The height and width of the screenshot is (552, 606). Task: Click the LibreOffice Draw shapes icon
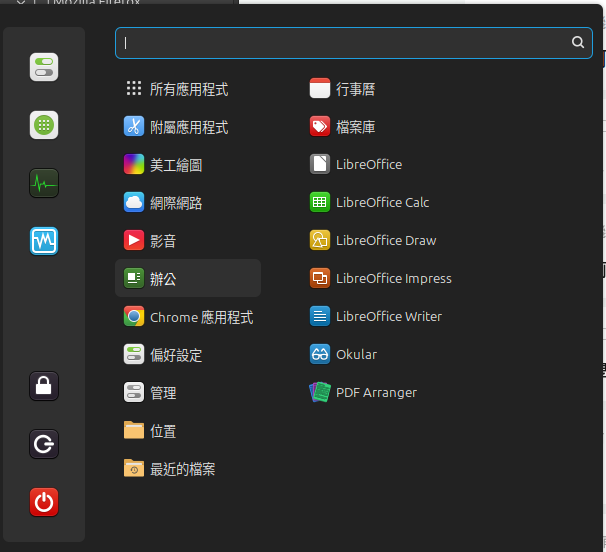click(x=320, y=240)
